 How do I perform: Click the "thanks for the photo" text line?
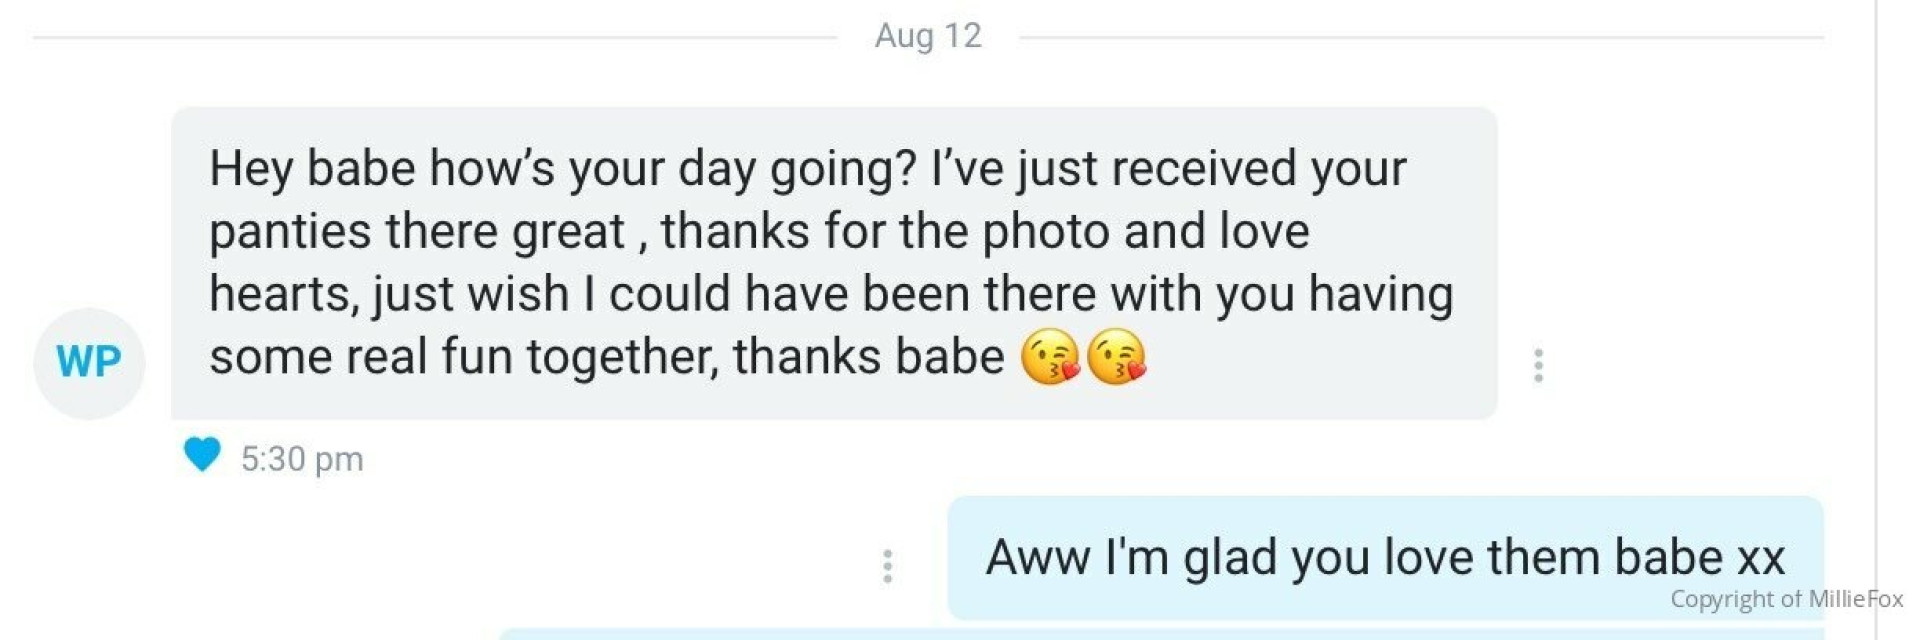[x=820, y=231]
